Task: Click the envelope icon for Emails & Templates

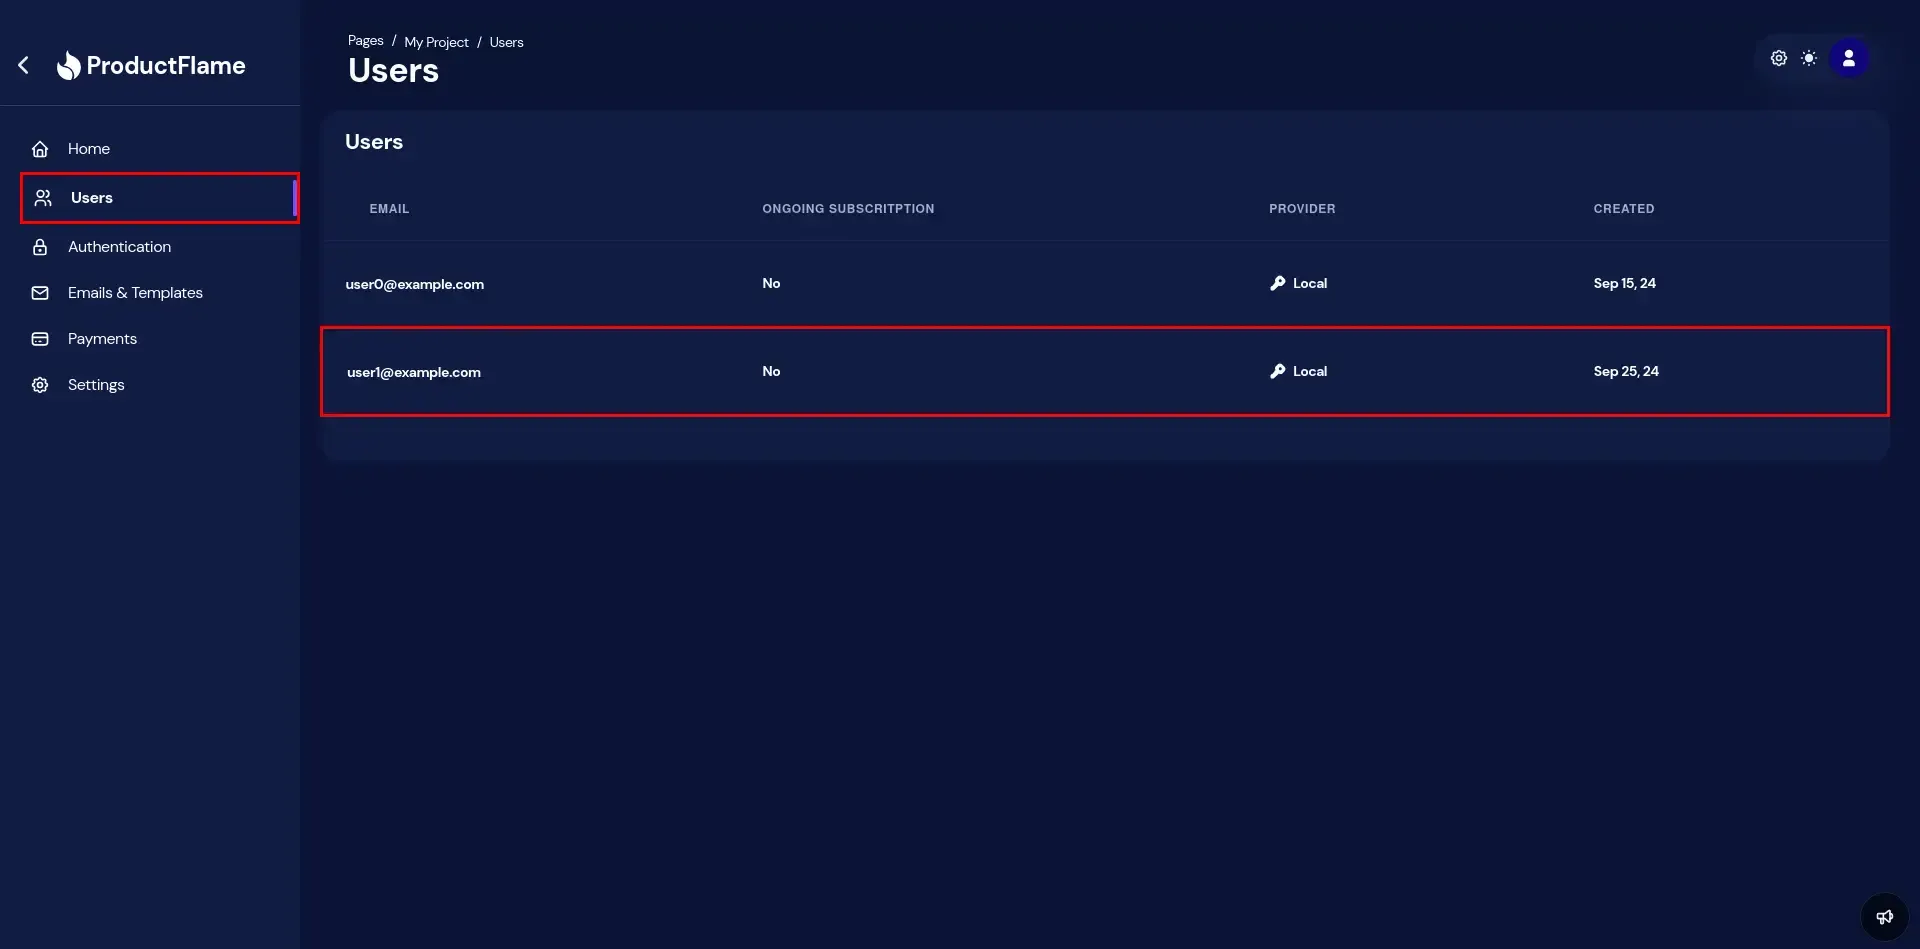Action: pyautogui.click(x=40, y=293)
